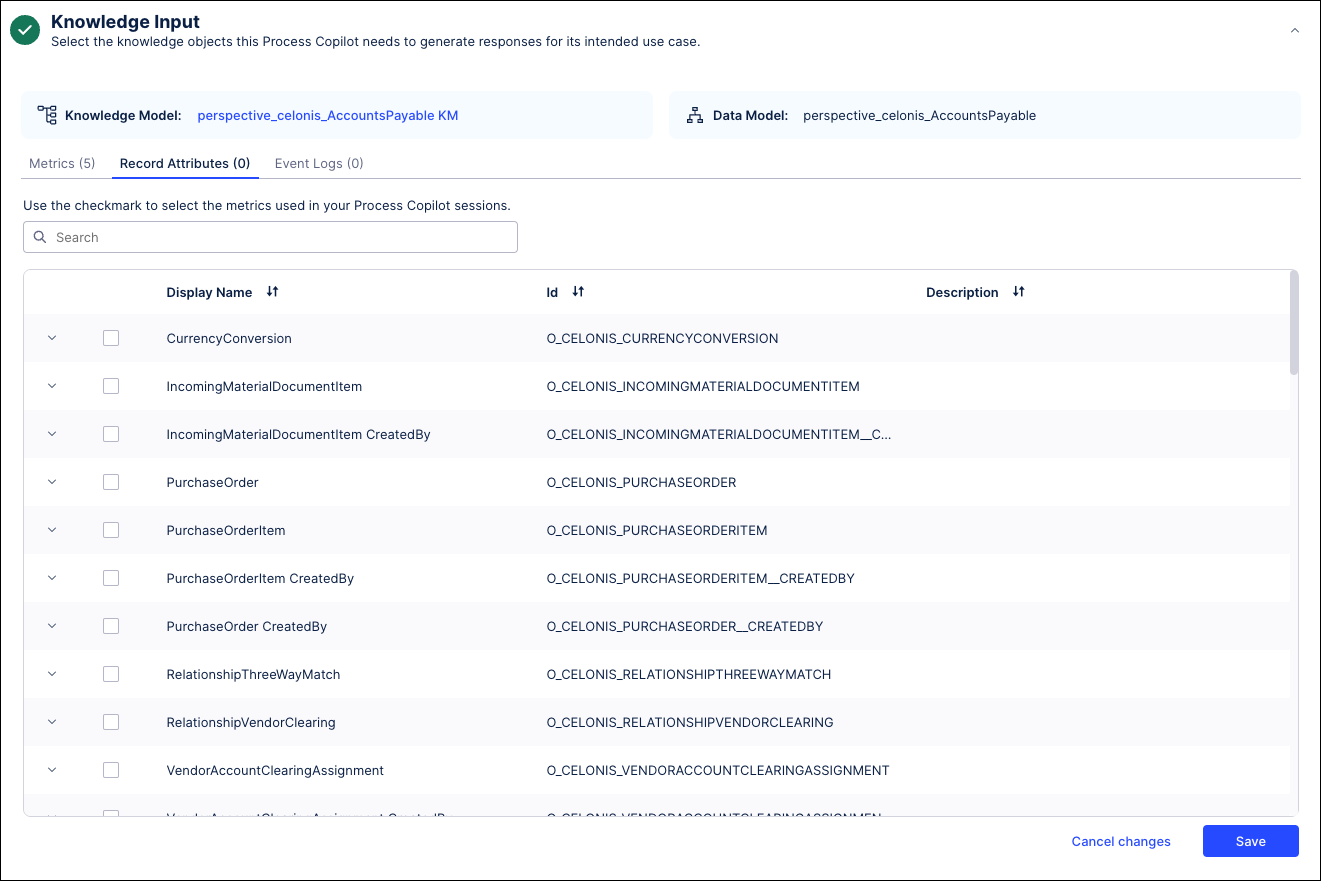This screenshot has height=881, width=1321.
Task: Click the Data Model structure icon
Action: tap(695, 116)
